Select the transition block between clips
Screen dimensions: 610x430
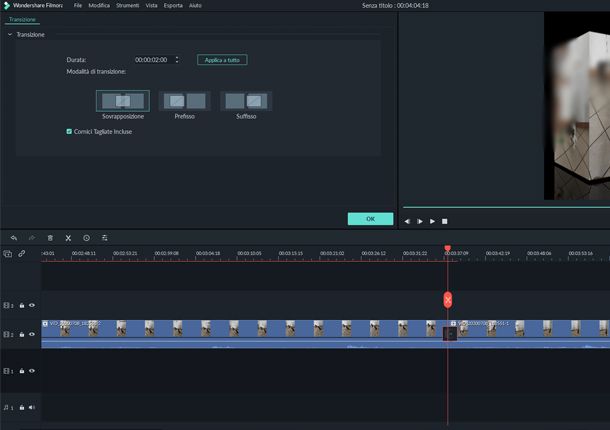pyautogui.click(x=450, y=334)
